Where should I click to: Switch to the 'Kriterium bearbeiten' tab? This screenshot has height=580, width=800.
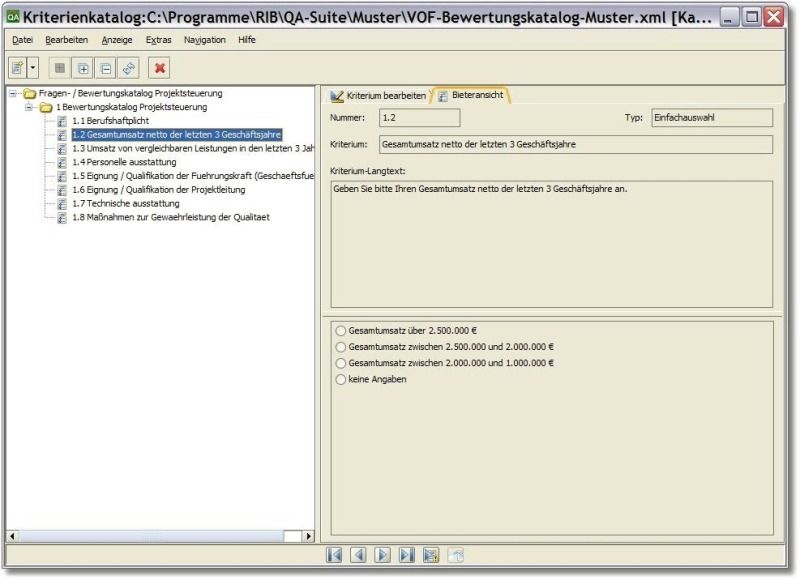378,95
